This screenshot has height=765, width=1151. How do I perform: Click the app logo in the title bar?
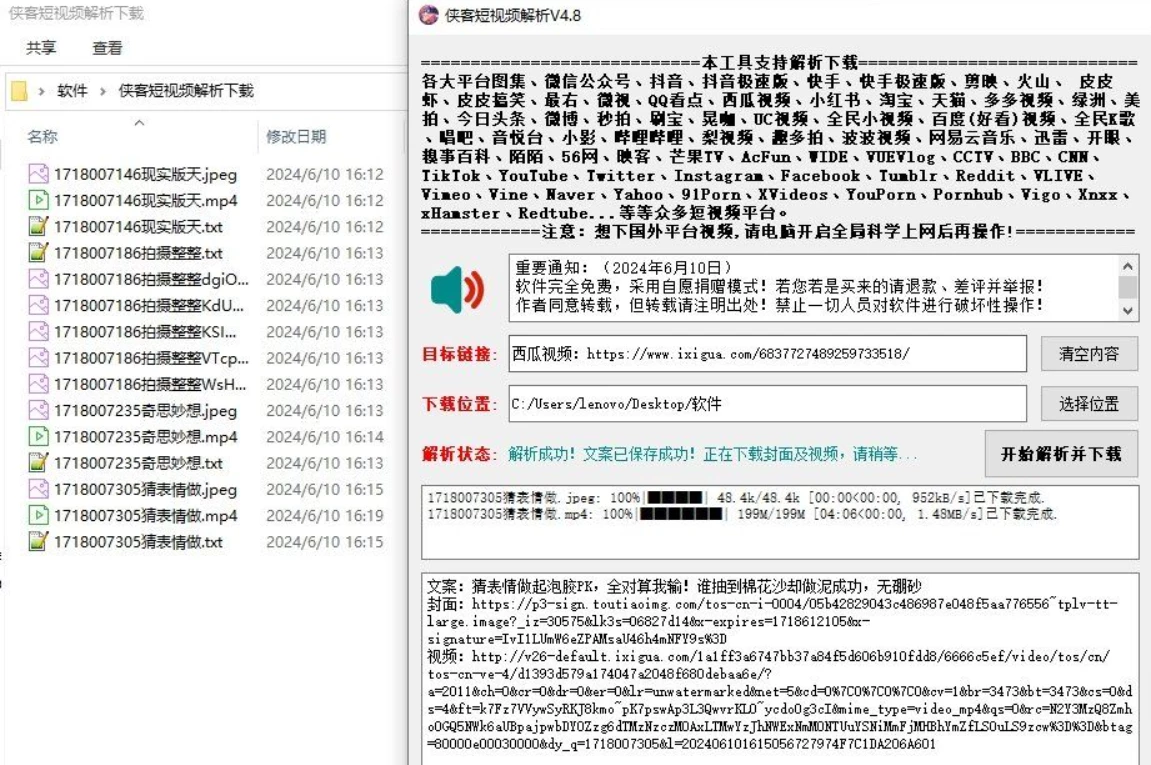click(x=429, y=15)
